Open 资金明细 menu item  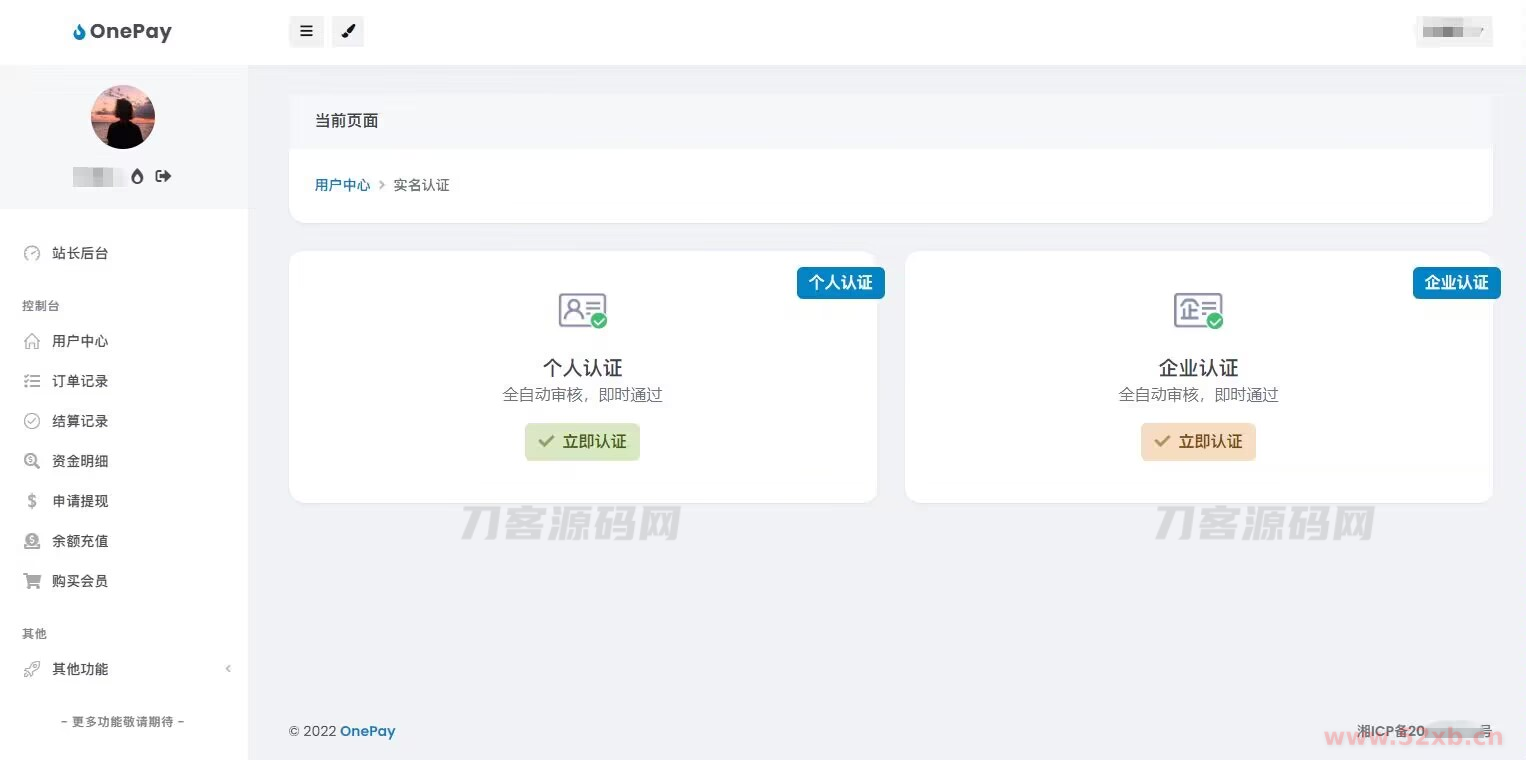click(80, 461)
